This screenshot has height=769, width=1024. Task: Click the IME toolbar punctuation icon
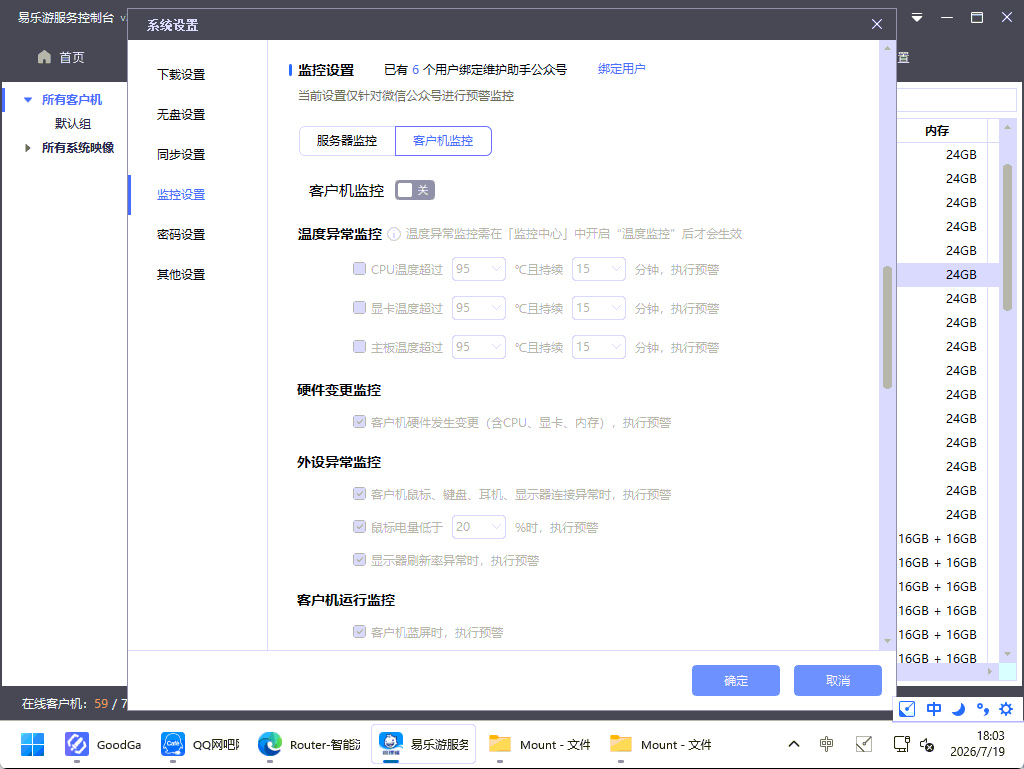pos(982,709)
